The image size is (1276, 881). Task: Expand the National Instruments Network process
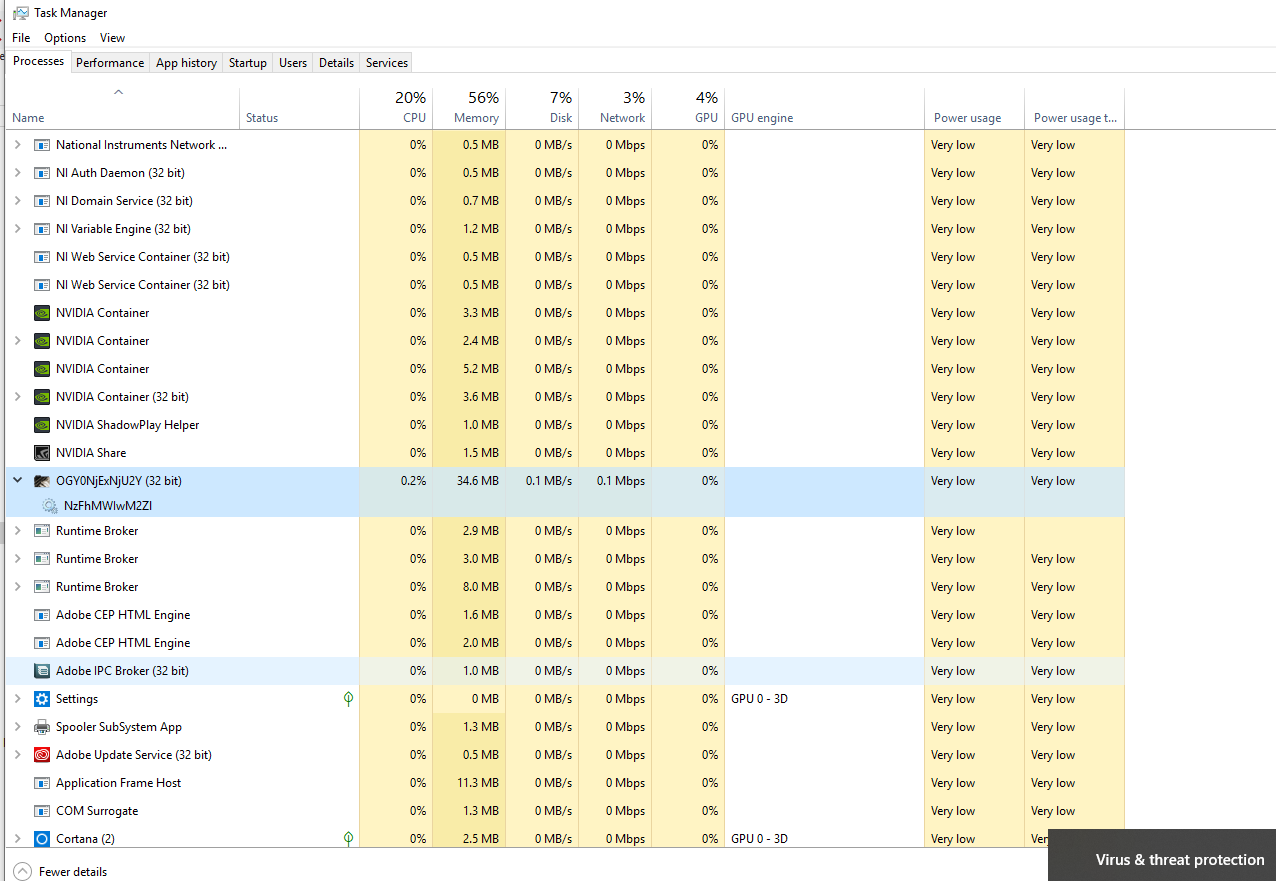coord(17,145)
